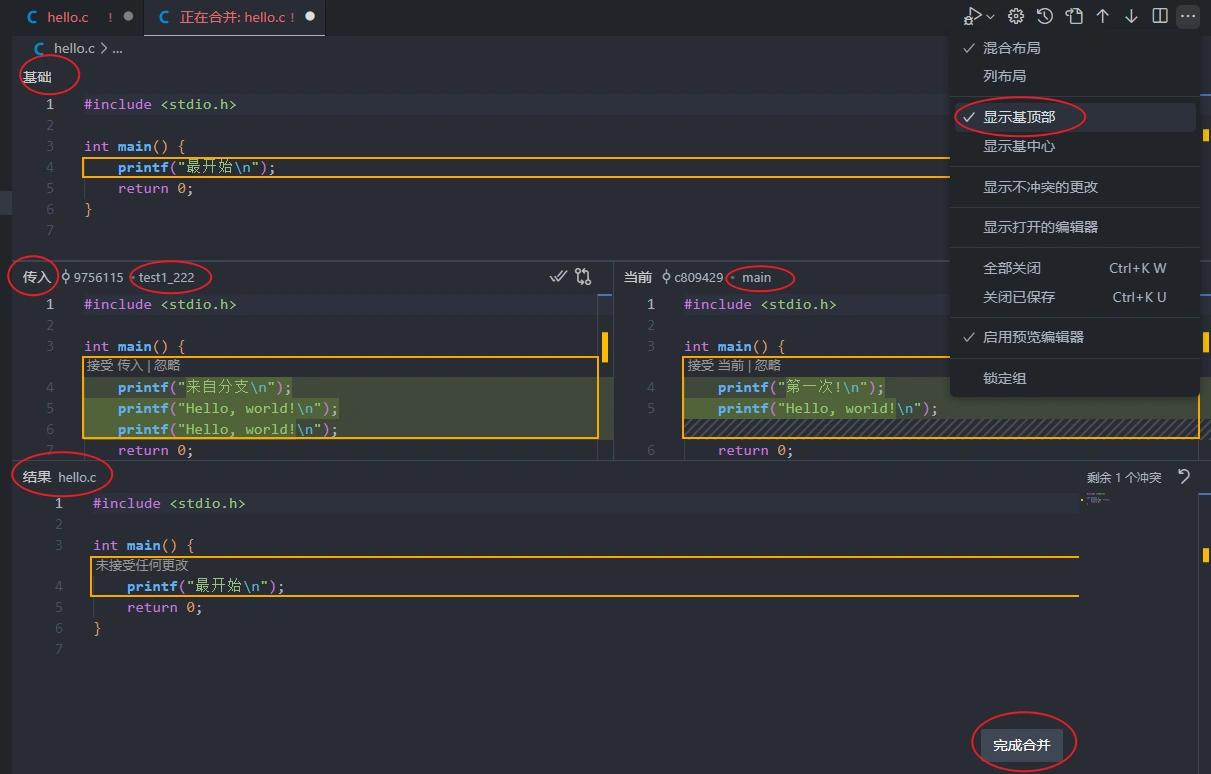Click the 完成合并 button

pyautogui.click(x=1021, y=745)
